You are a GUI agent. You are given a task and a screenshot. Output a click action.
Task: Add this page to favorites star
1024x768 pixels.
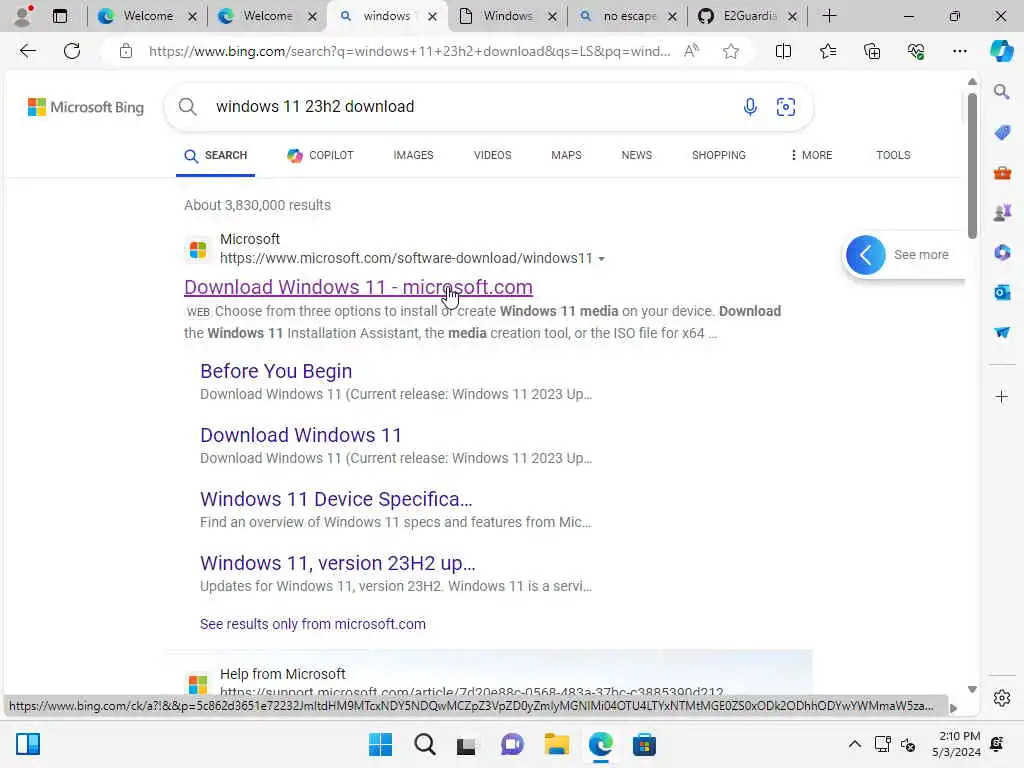tap(731, 51)
